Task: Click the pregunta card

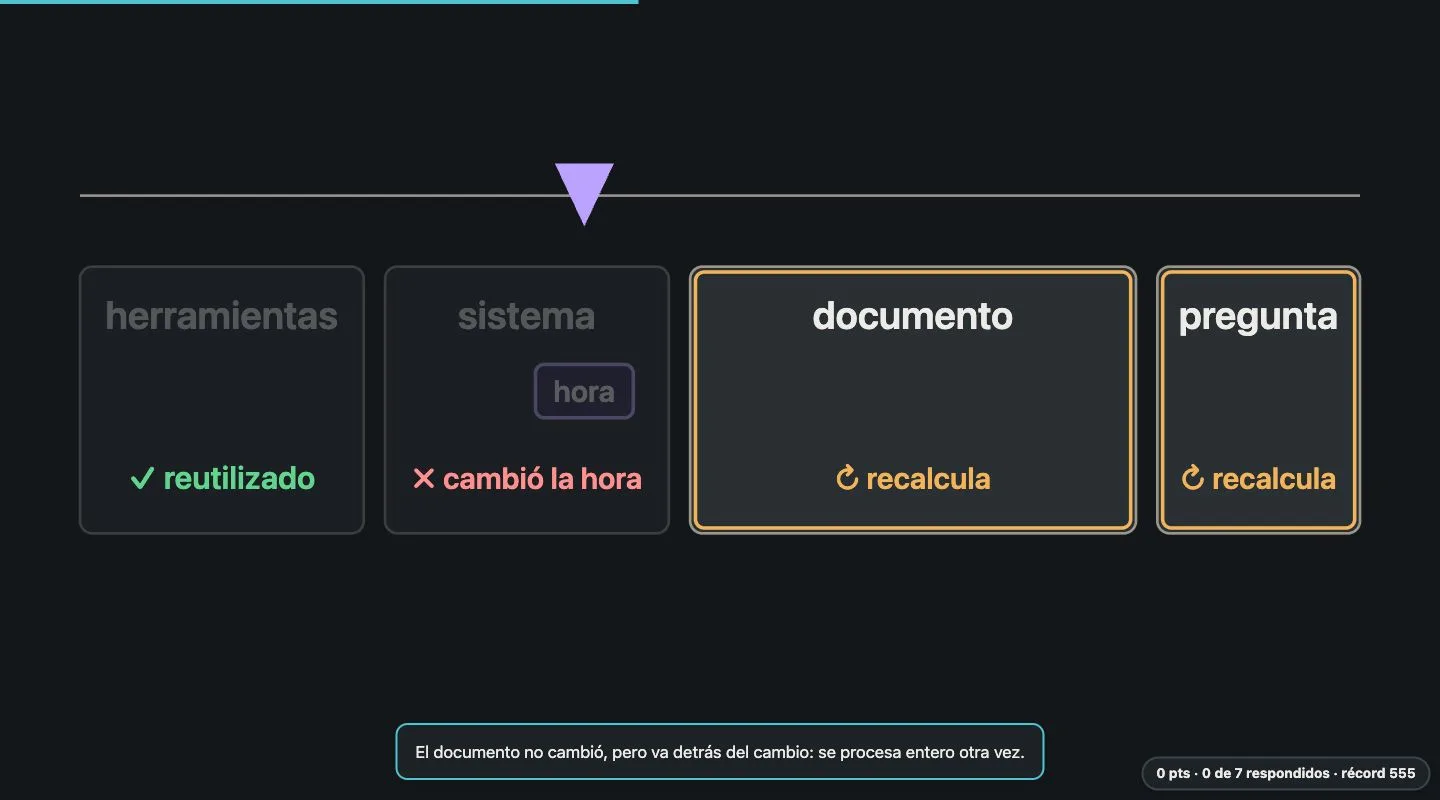Action: [1259, 400]
